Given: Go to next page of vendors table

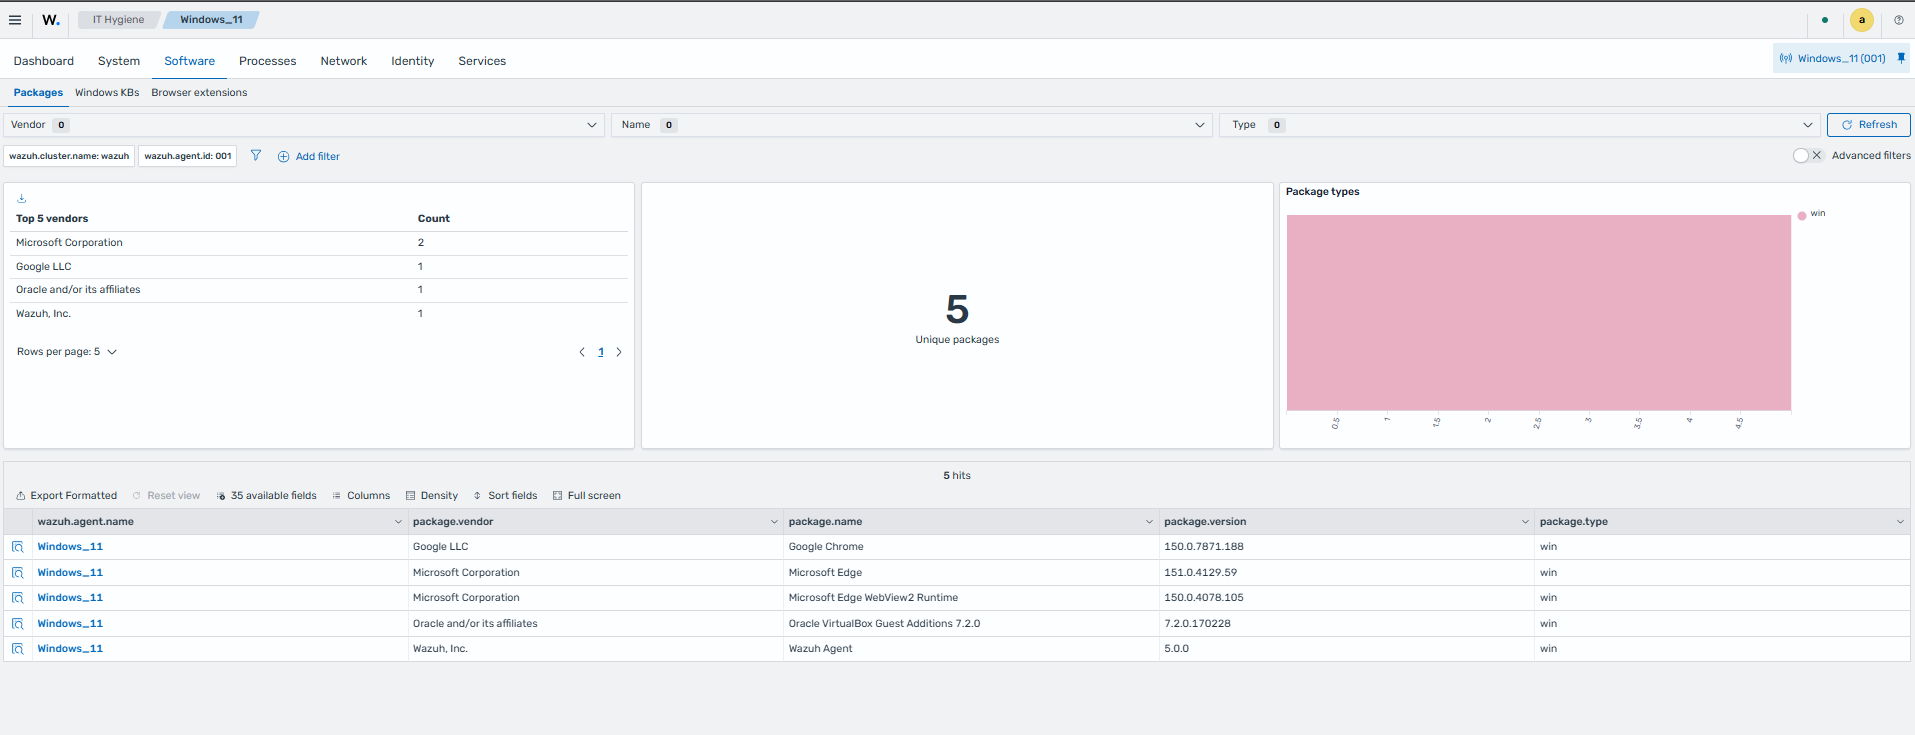Looking at the screenshot, I should coord(619,352).
